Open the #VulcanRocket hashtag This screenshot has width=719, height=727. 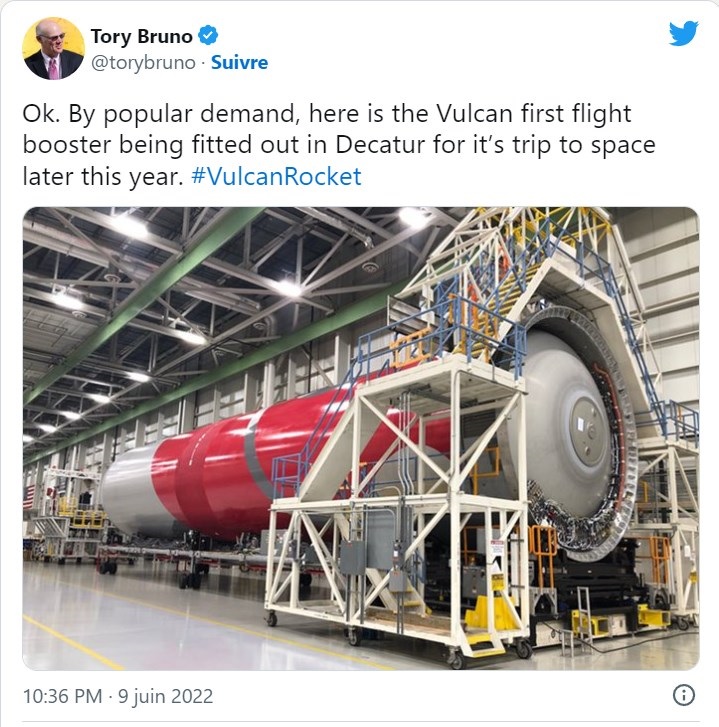[276, 176]
